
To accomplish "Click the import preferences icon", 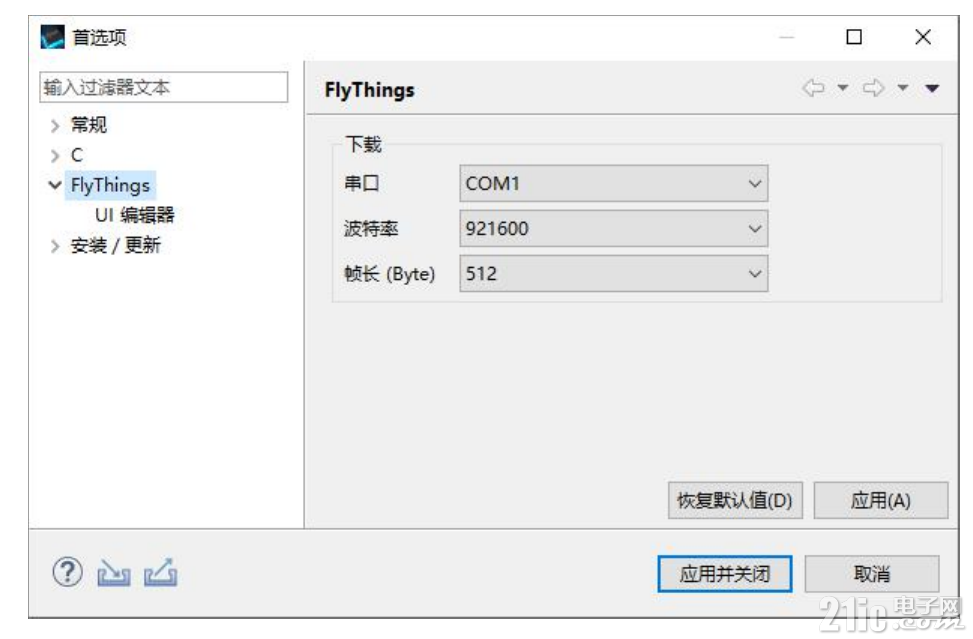I will click(114, 573).
